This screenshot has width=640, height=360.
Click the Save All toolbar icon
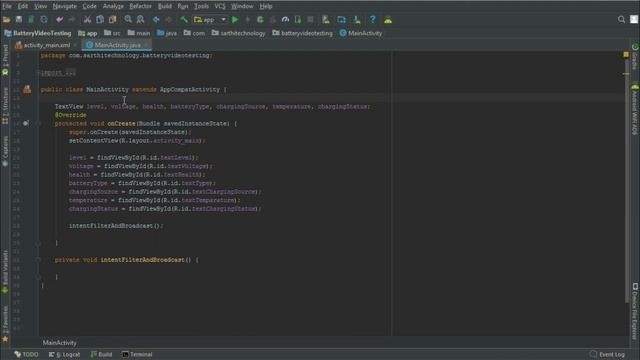pos(19,20)
